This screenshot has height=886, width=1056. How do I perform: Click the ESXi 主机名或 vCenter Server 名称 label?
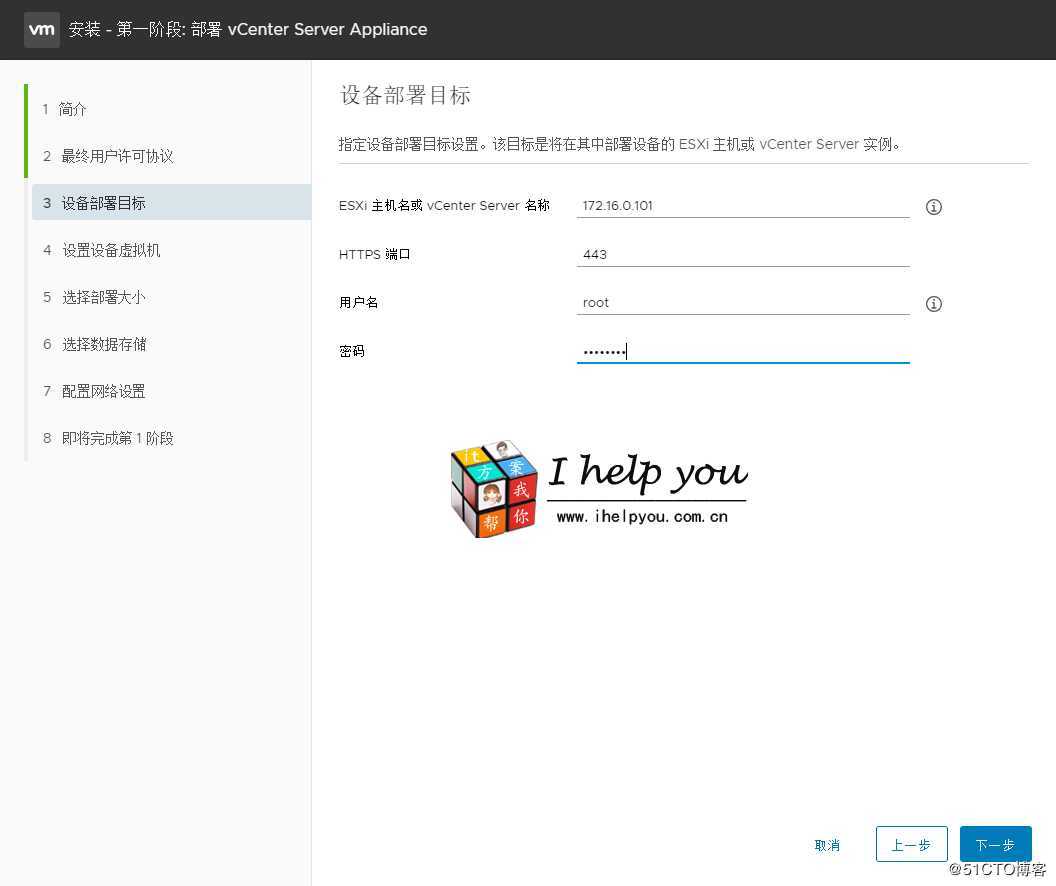(444, 205)
